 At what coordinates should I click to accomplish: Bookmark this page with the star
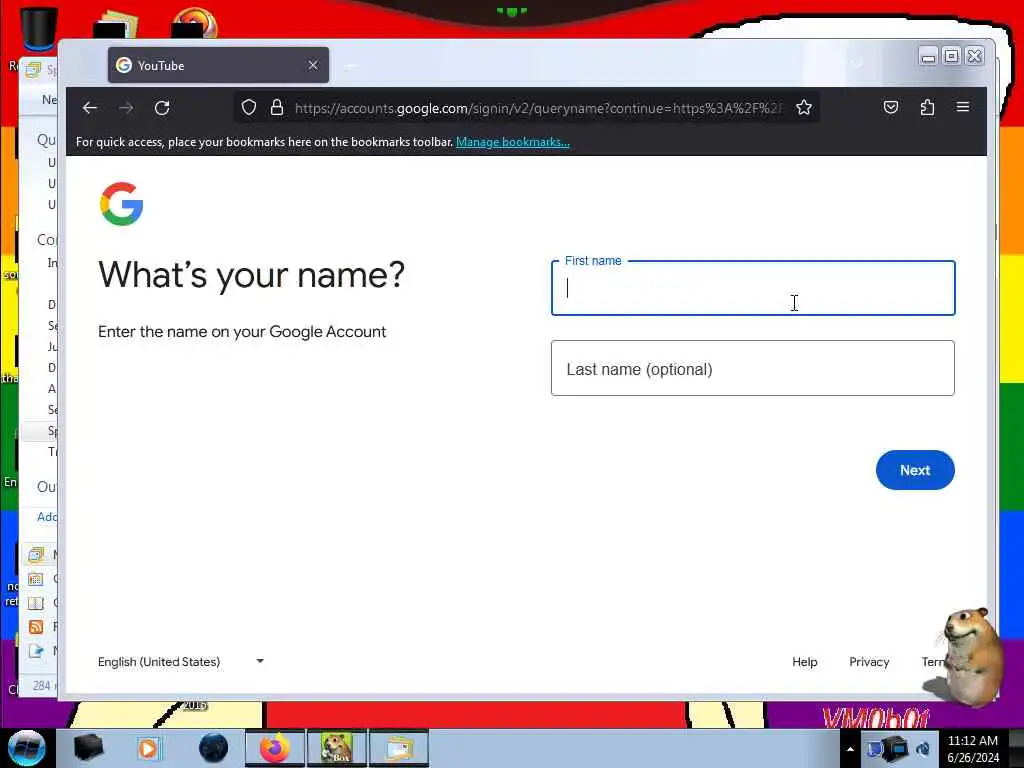pyautogui.click(x=804, y=108)
